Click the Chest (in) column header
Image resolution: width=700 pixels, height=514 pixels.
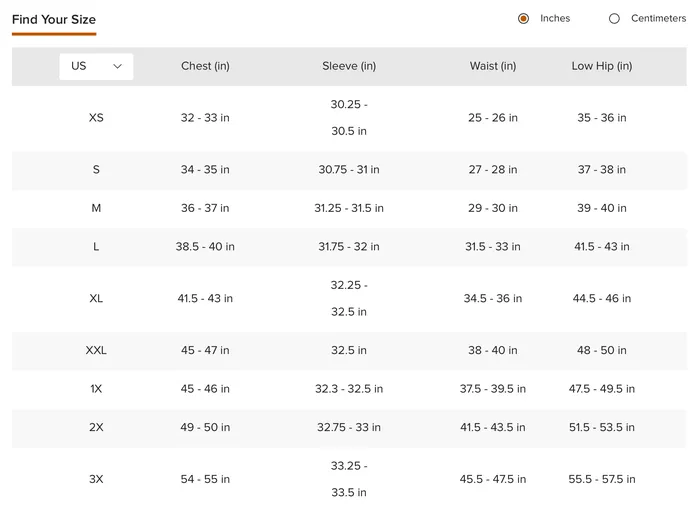(x=205, y=66)
